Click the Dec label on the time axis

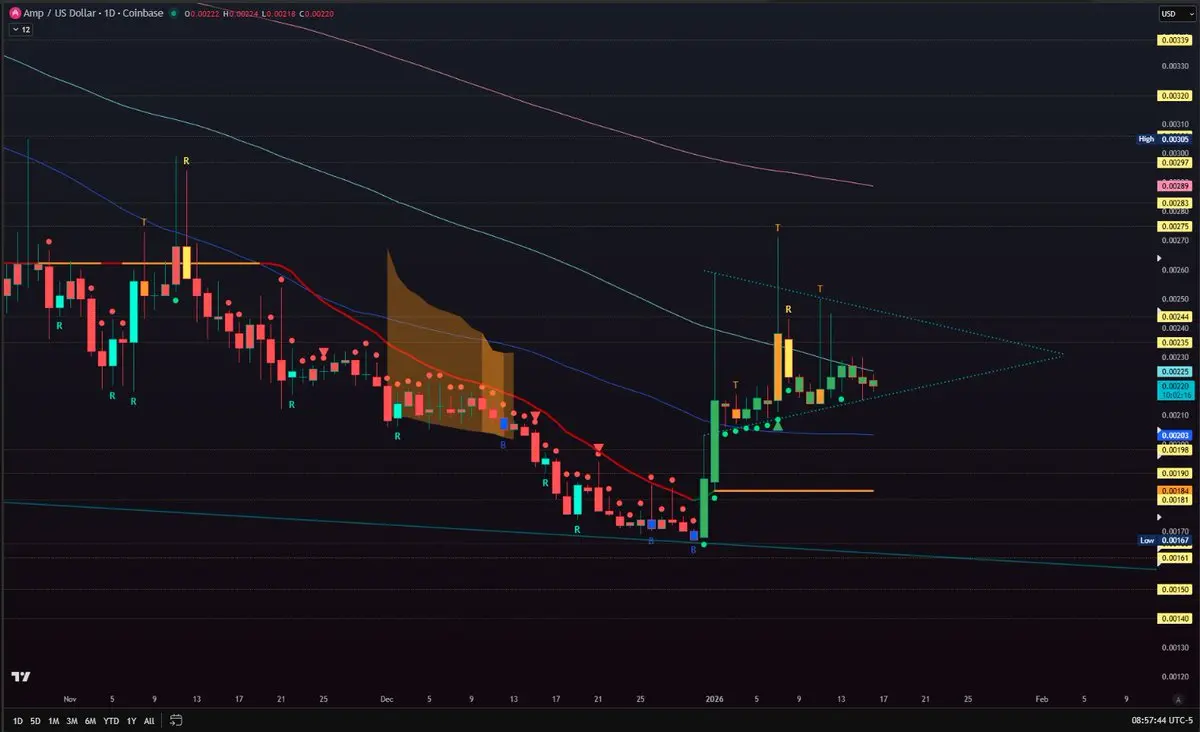point(386,700)
